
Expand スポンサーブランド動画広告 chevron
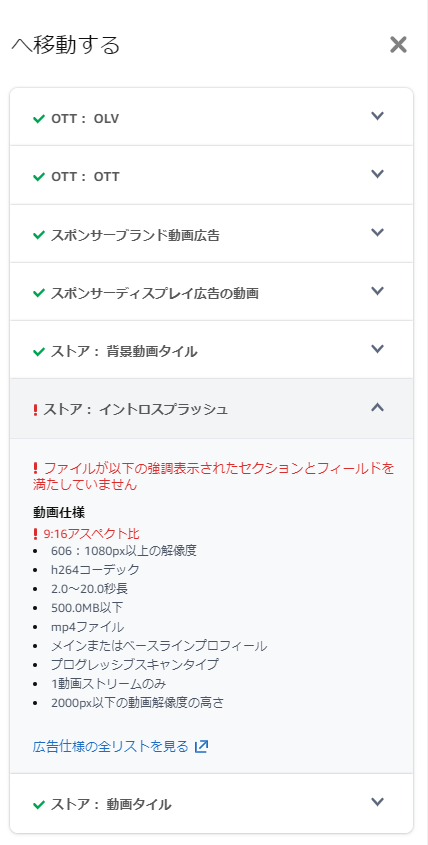[x=377, y=232]
